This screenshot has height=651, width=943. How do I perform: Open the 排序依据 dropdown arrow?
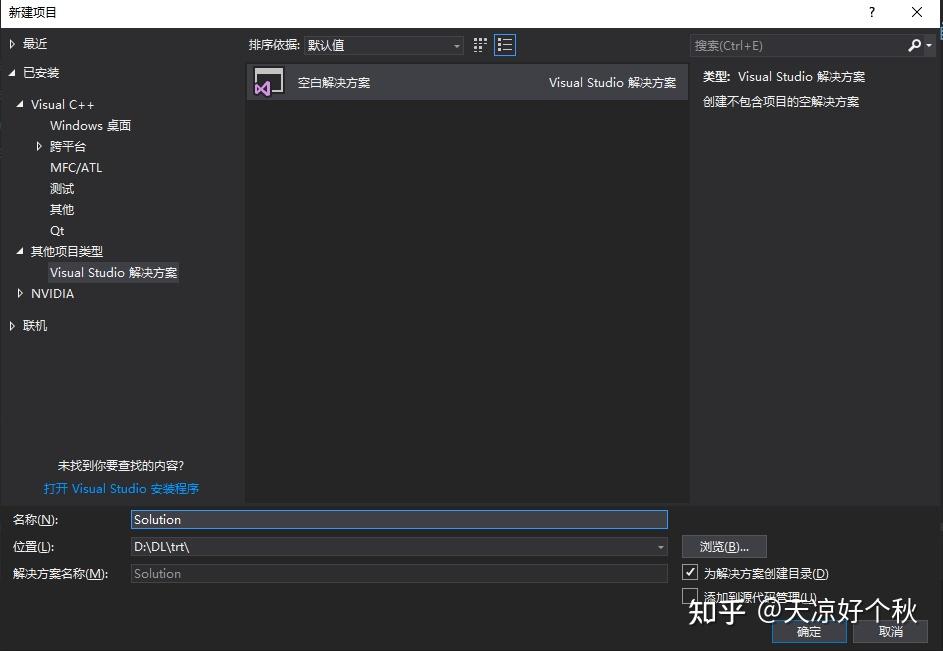tap(457, 45)
